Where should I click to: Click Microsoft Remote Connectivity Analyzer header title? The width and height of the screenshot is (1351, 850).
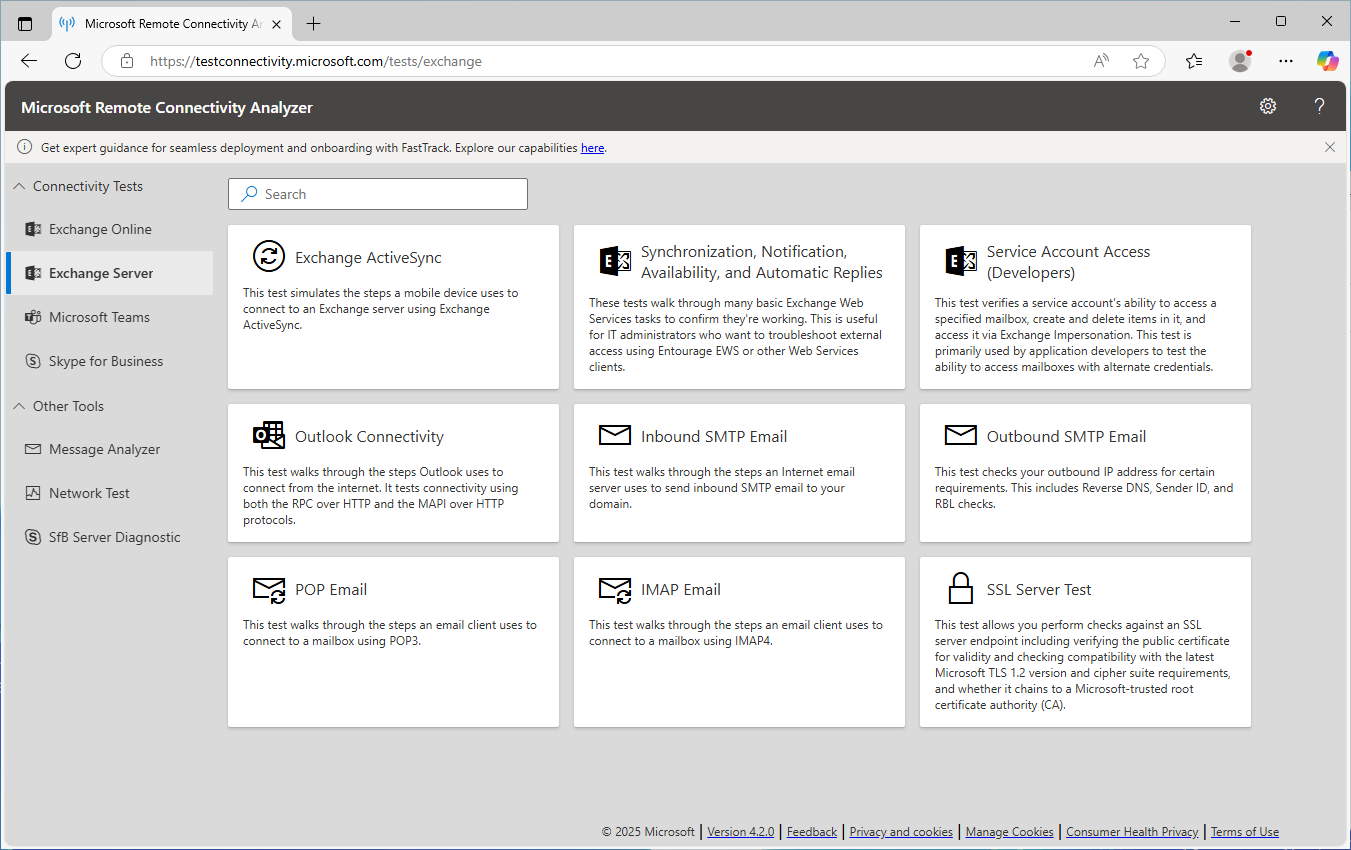pos(167,107)
